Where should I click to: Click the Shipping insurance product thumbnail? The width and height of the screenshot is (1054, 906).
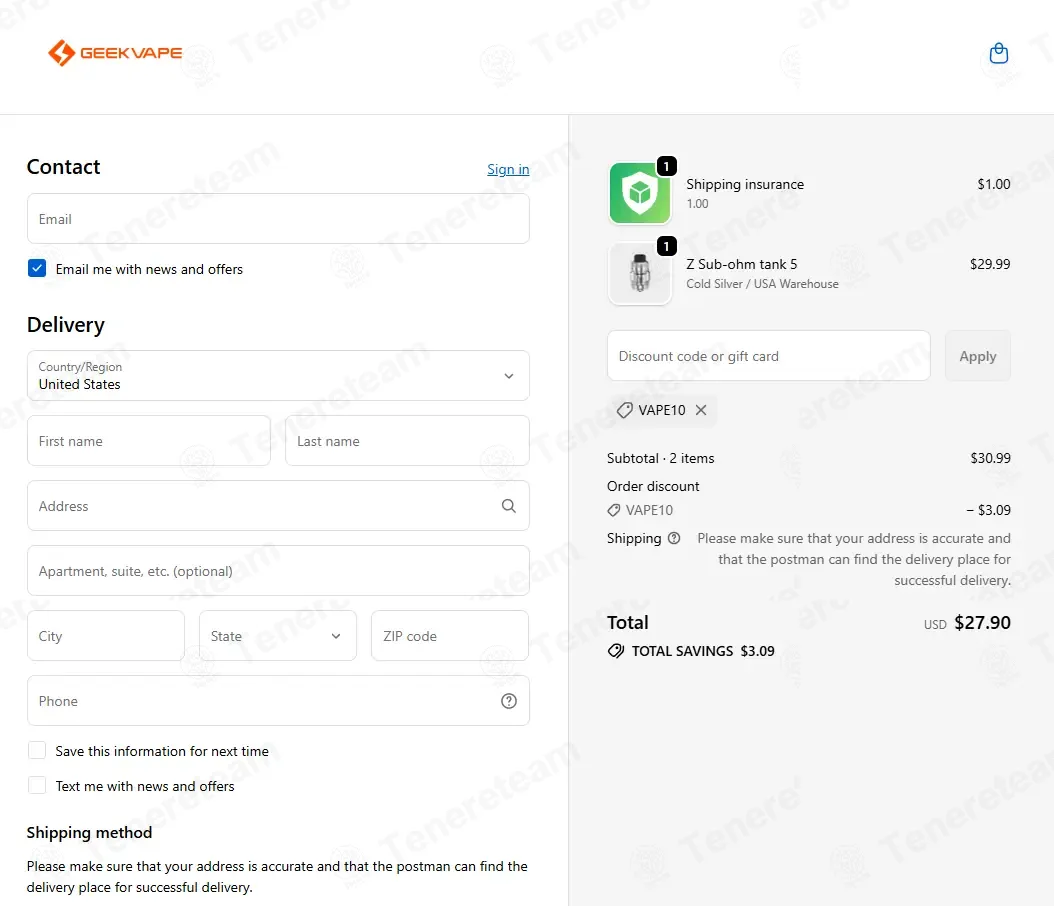(x=640, y=193)
